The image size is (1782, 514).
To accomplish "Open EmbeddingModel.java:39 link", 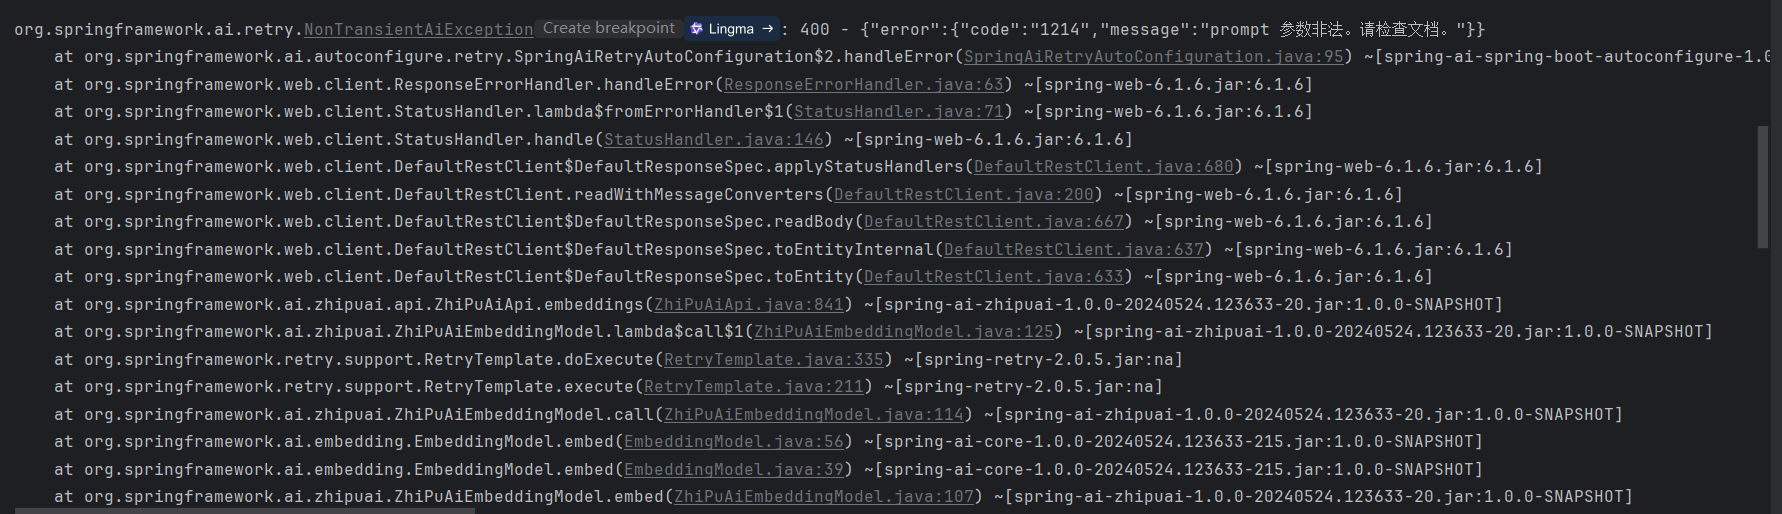I will click(734, 470).
